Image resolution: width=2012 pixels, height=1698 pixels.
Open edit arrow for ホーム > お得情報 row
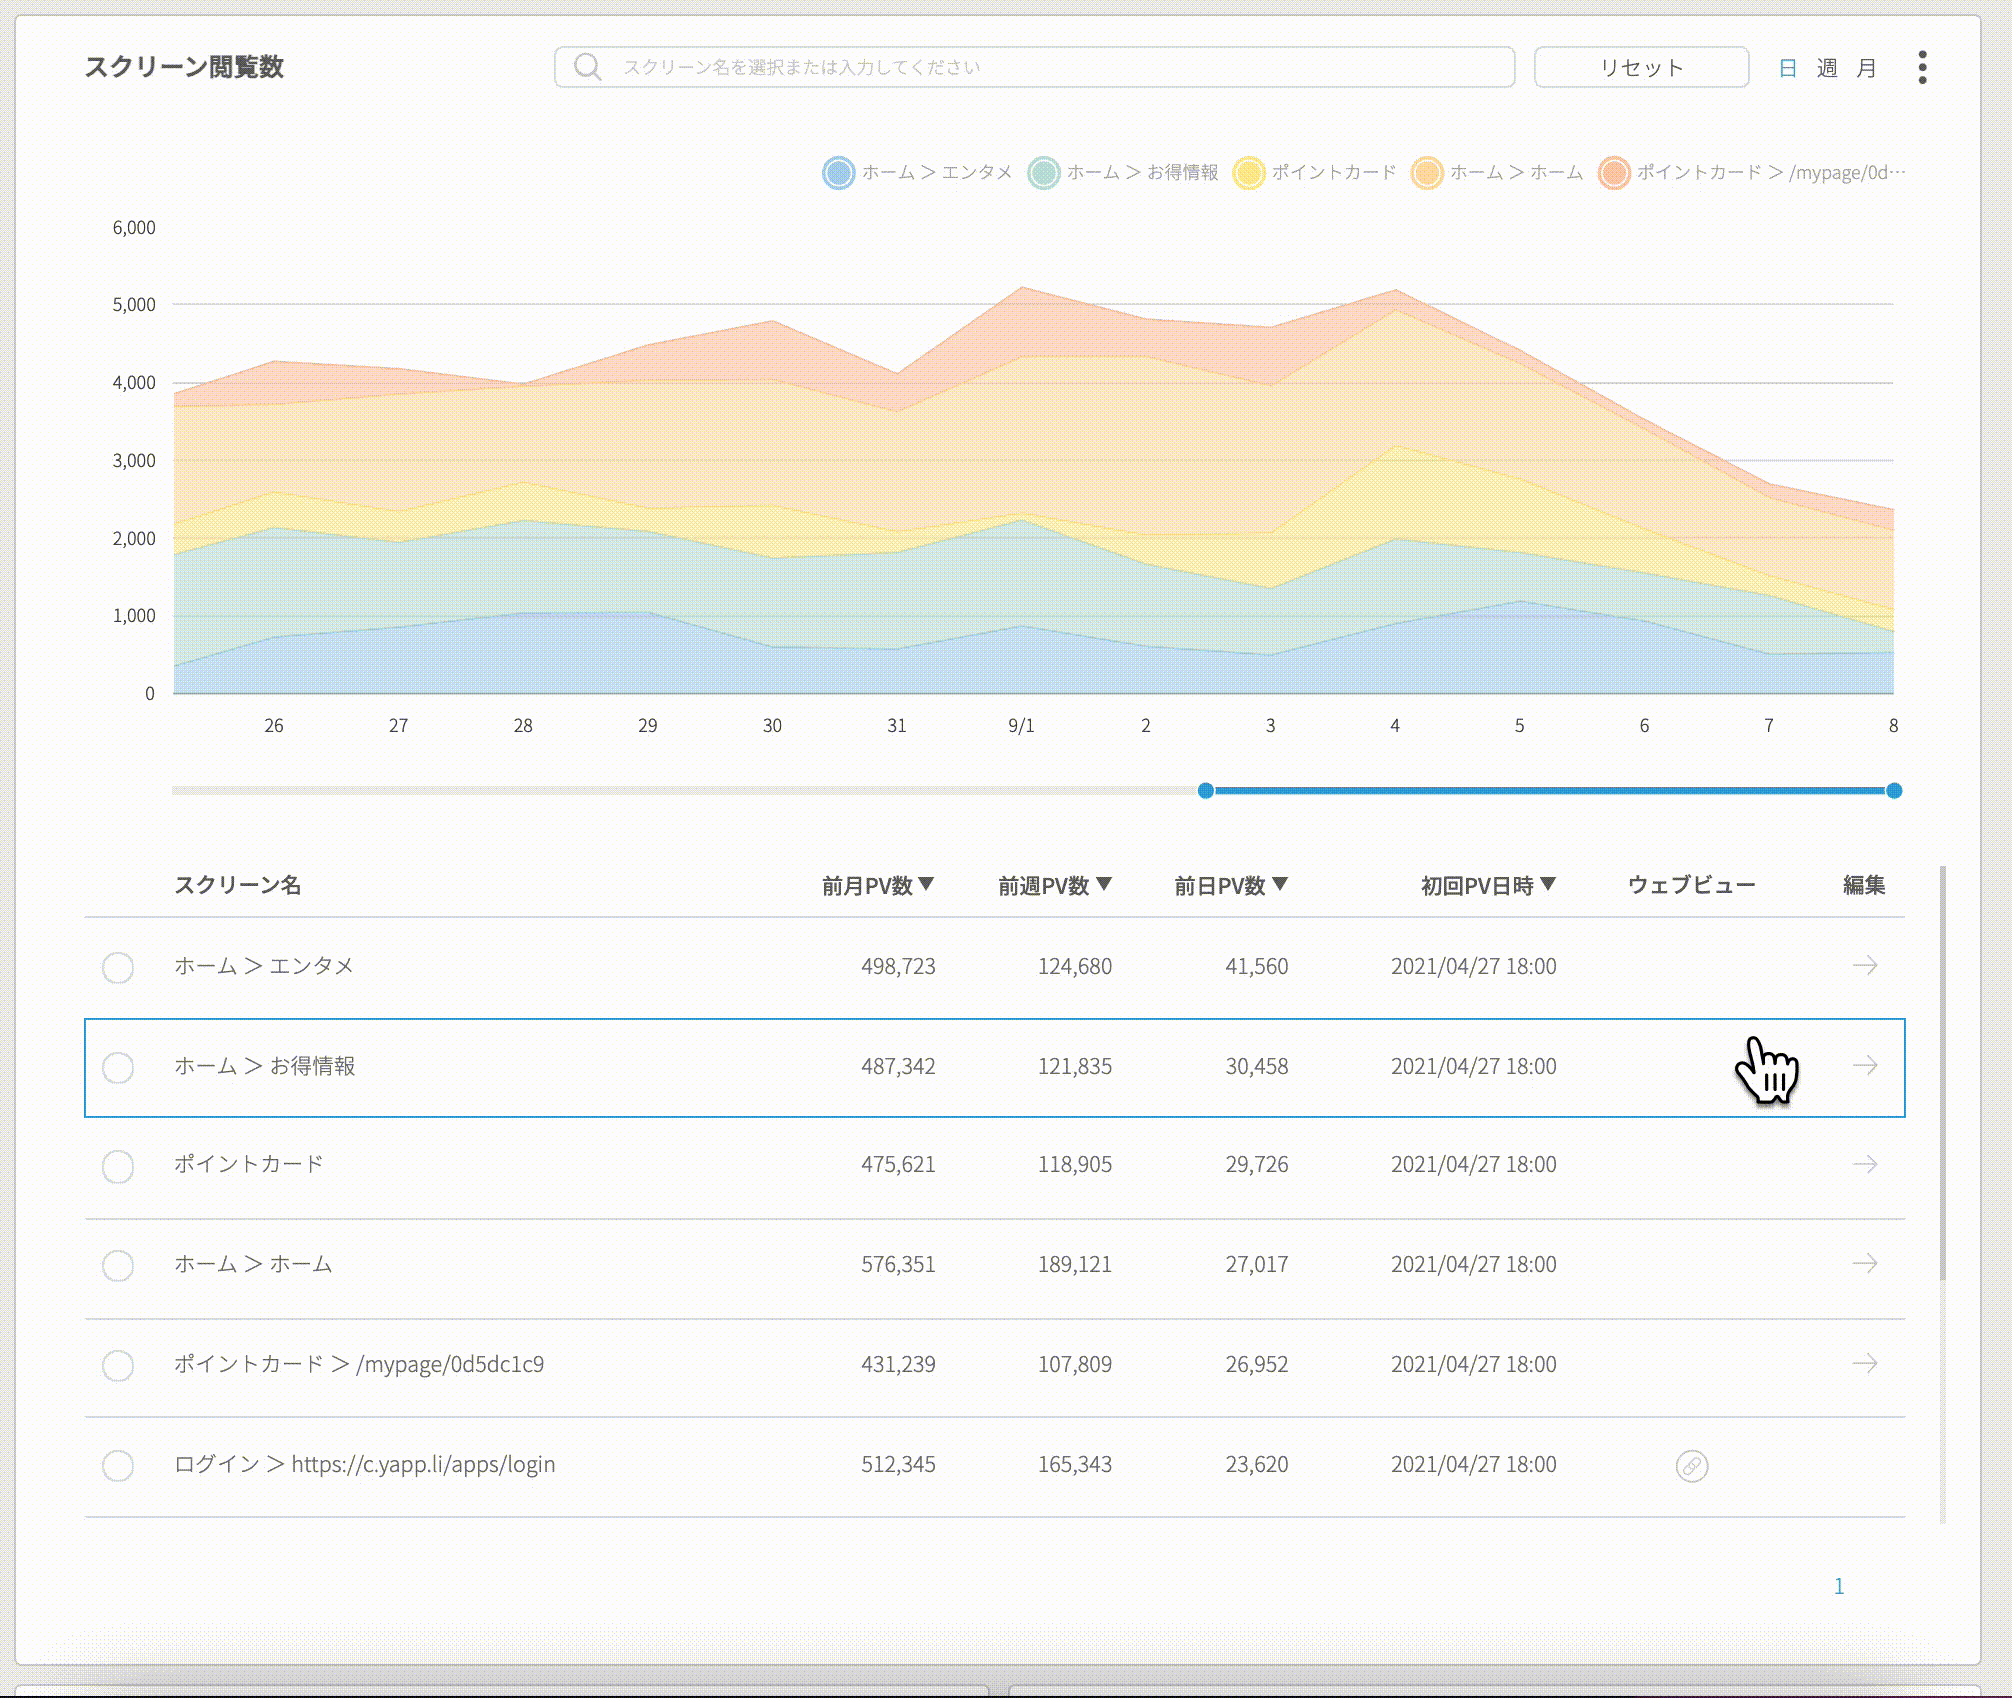[x=1864, y=1066]
